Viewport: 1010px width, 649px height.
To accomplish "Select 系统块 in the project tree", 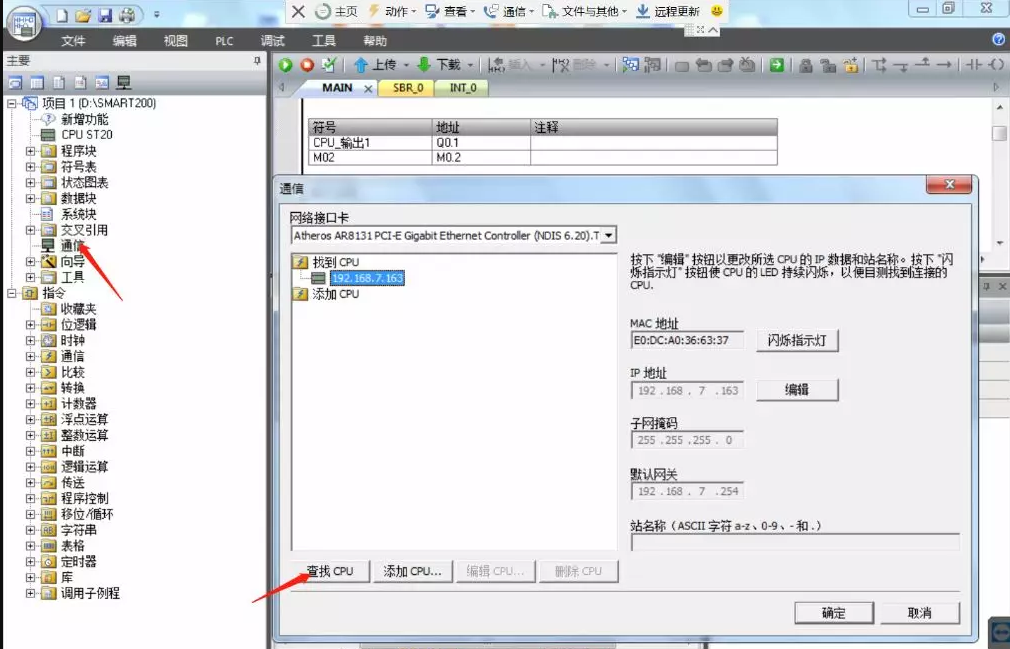I will click(x=79, y=214).
